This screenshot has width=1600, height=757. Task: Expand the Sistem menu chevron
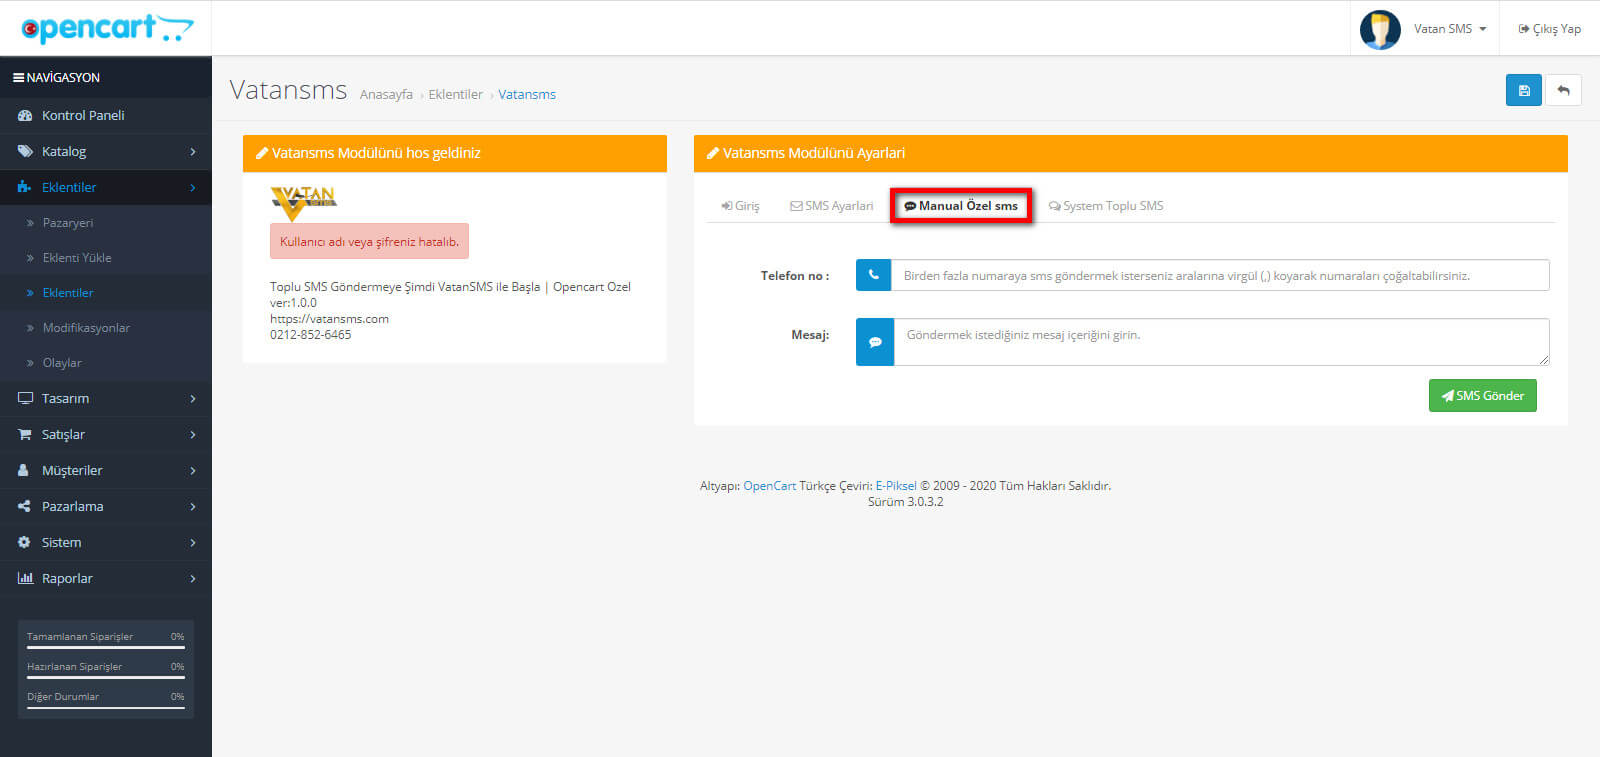point(193,543)
